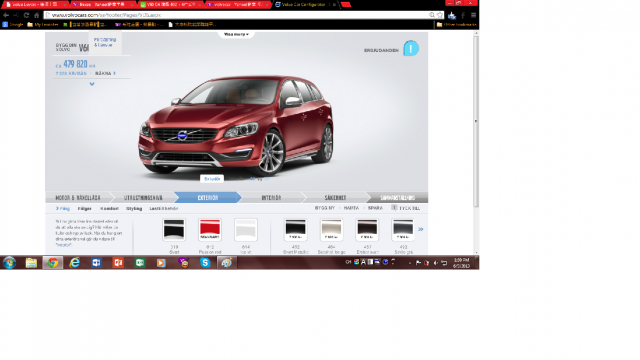640x360 pixels.
Task: Click BYGG NY to start over
Action: (x=325, y=208)
